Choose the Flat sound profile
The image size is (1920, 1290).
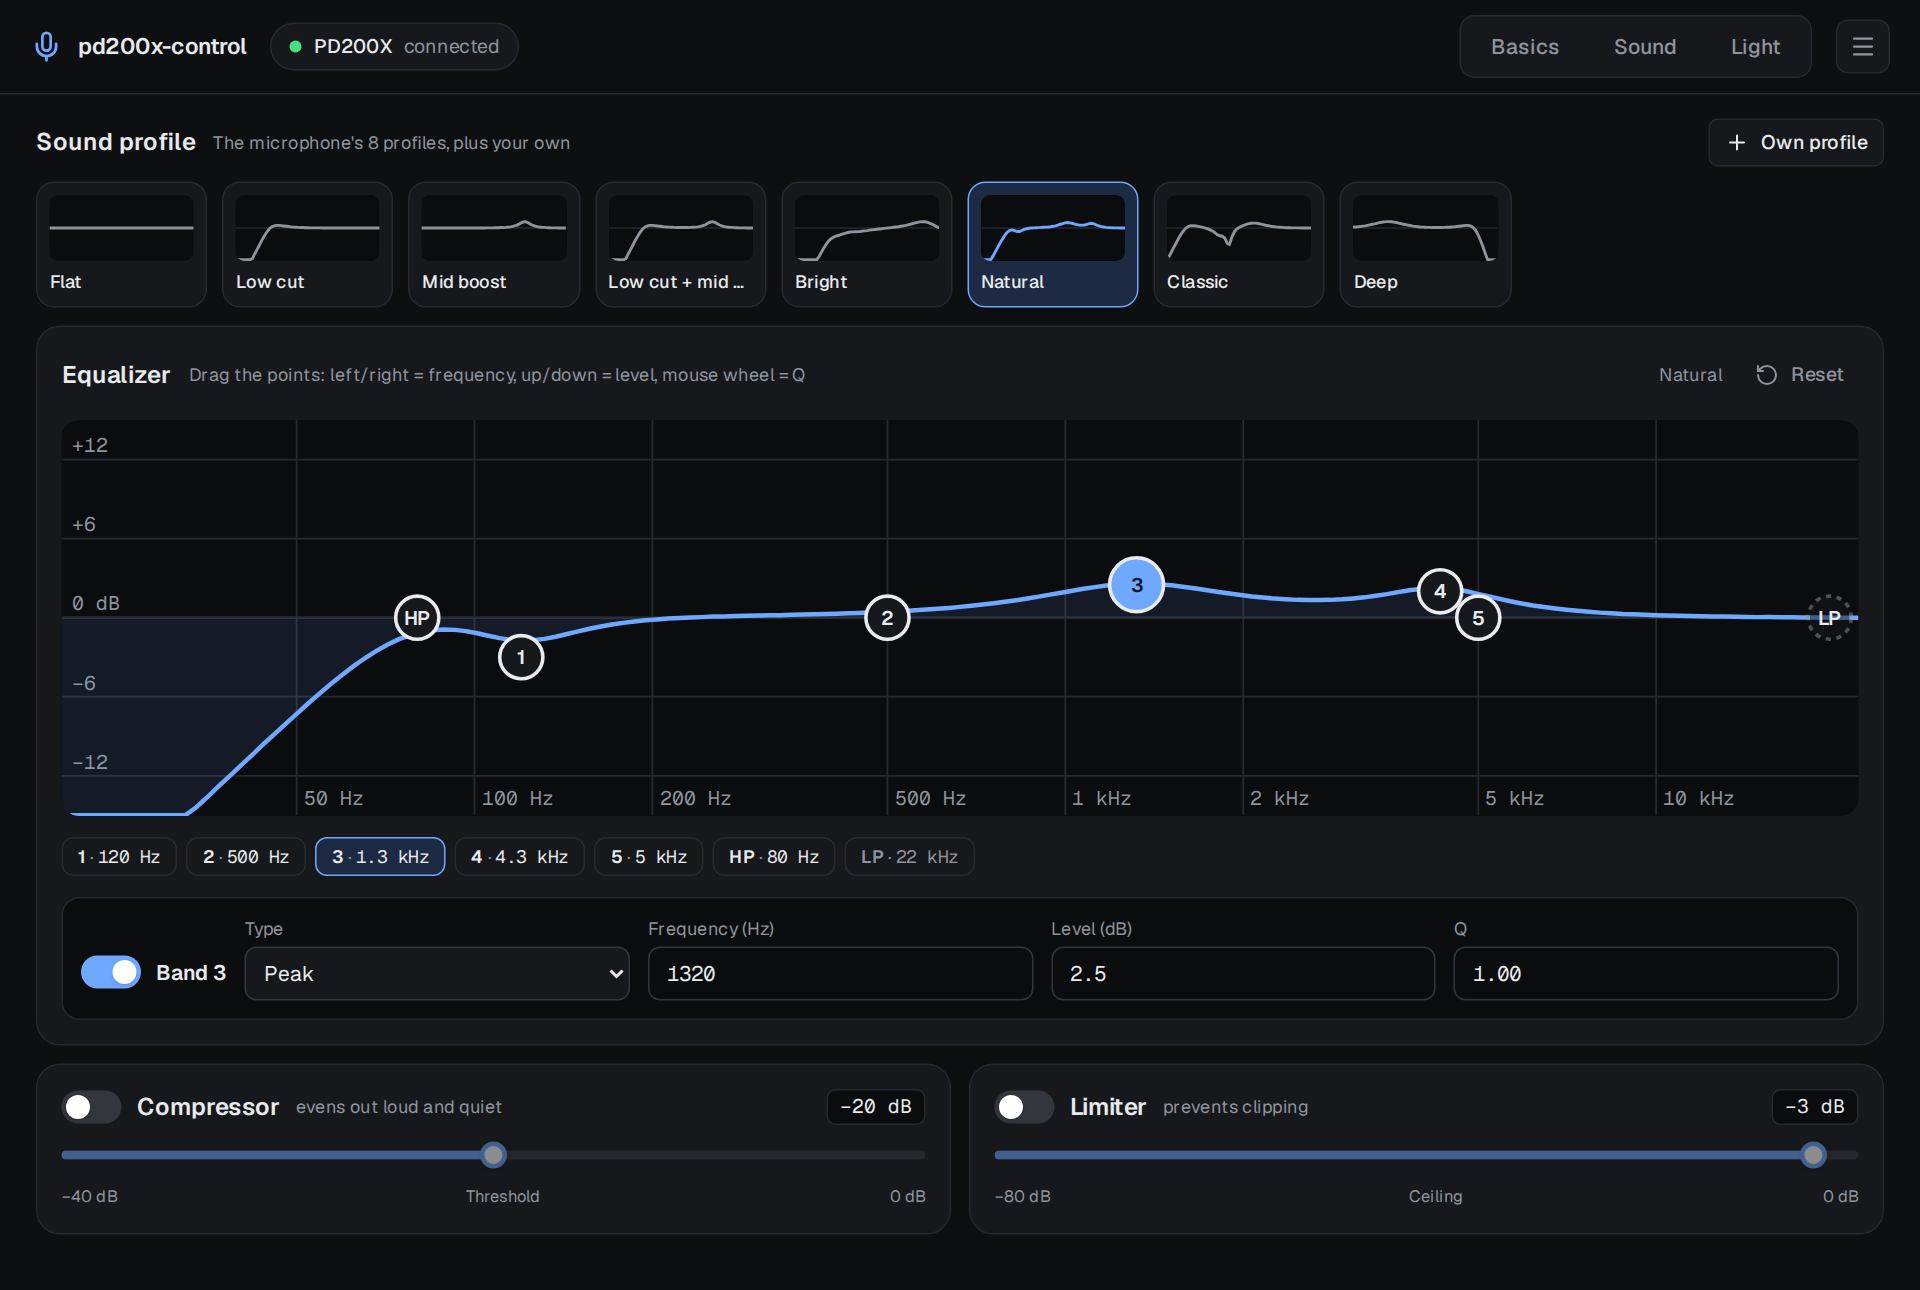121,244
